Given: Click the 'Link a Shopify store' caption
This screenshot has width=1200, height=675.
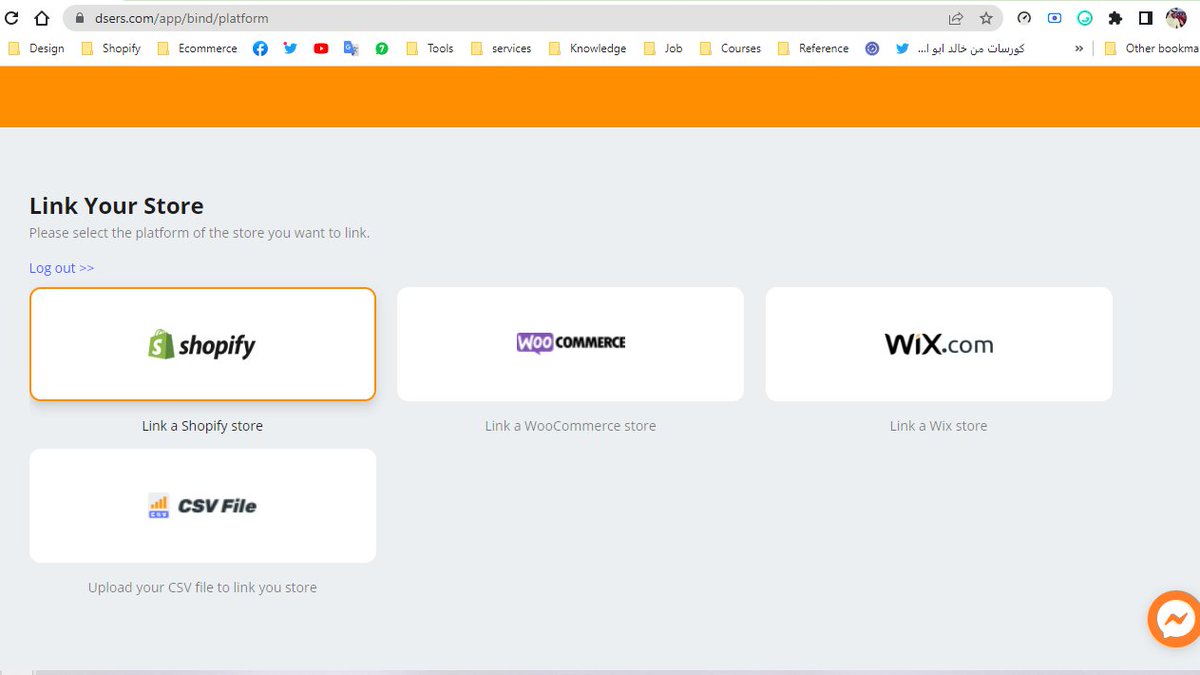Looking at the screenshot, I should pyautogui.click(x=203, y=426).
